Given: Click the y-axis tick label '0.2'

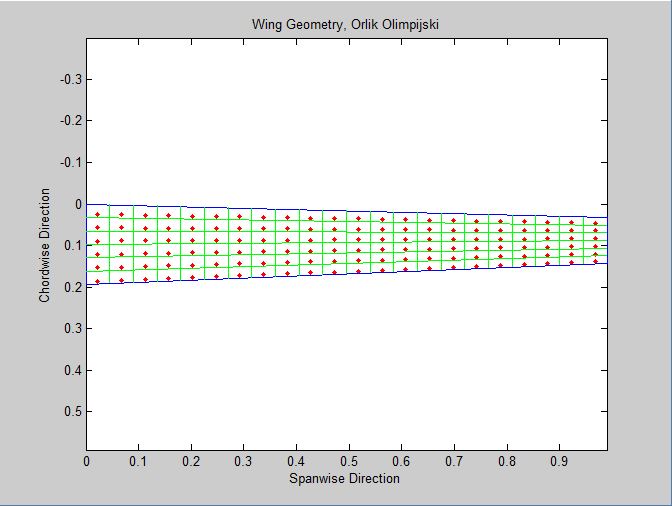Looking at the screenshot, I should click(73, 287).
